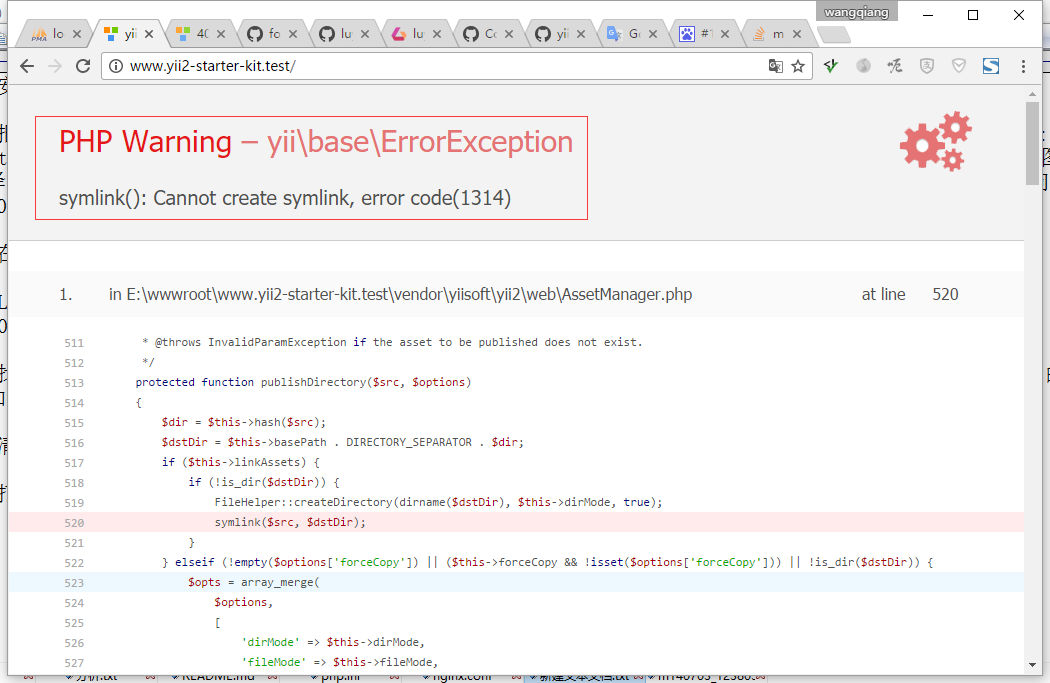View site information icon beside URL

pos(115,66)
